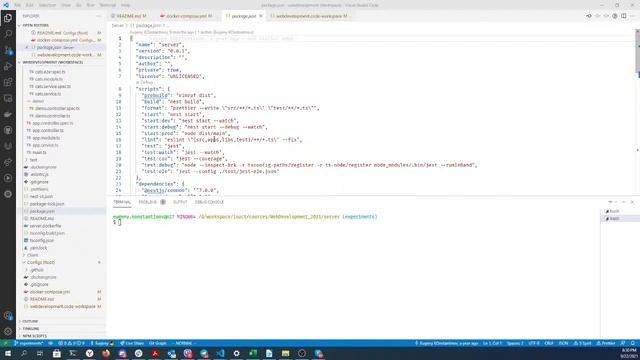Open the Yandex browser taskbar icon
Screen dimensions: 640x360
[x=89, y=353]
